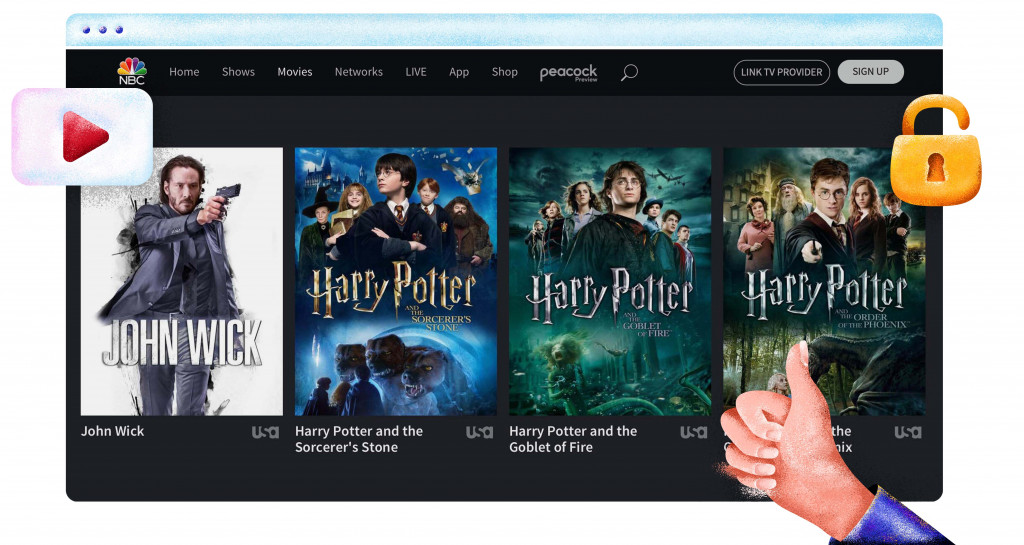The width and height of the screenshot is (1024, 545).
Task: Open the Shows menu item
Action: (x=238, y=72)
